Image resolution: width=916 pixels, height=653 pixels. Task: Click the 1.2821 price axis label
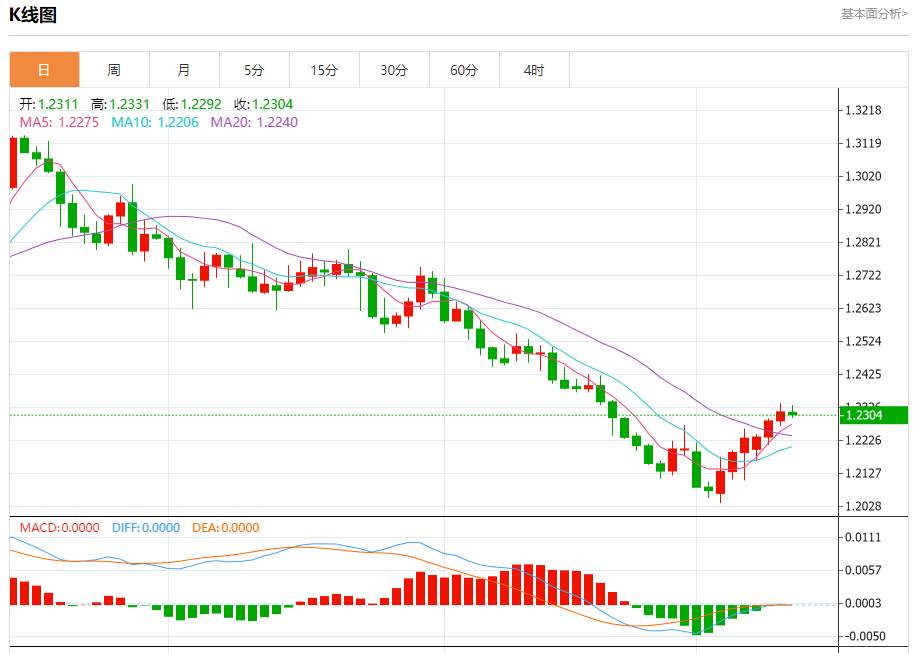863,242
